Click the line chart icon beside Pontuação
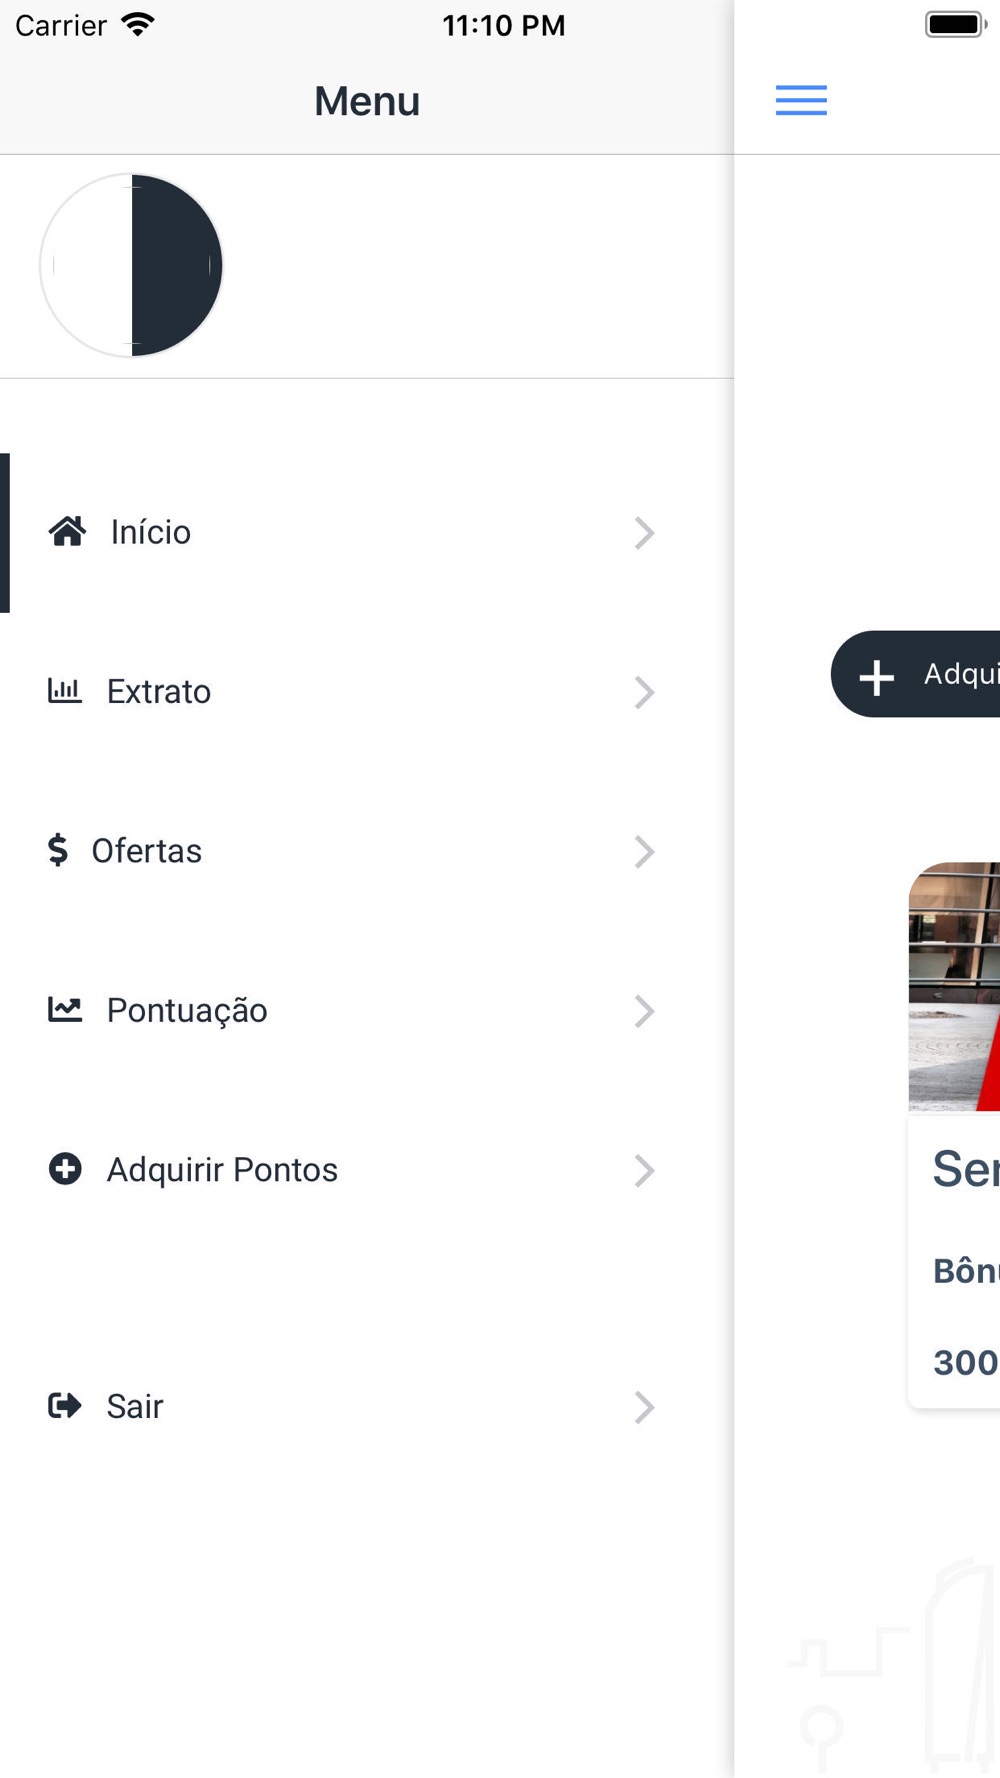Viewport: 1000px width, 1778px height. [65, 1009]
